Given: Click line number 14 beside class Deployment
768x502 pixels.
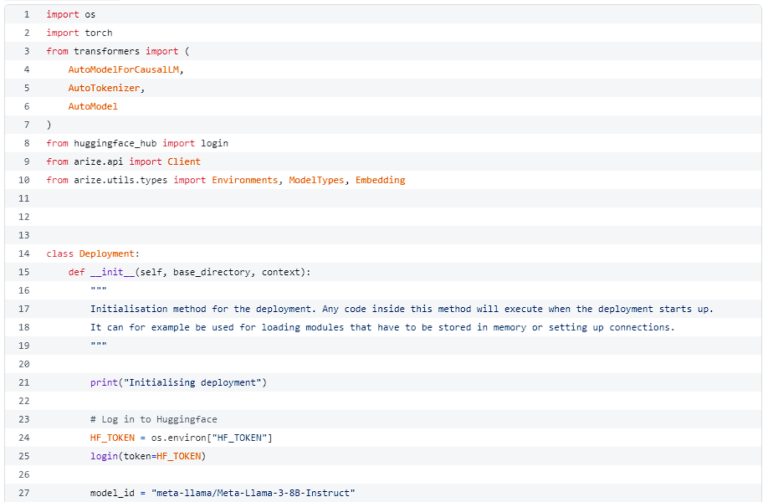Looking at the screenshot, I should tap(24, 254).
